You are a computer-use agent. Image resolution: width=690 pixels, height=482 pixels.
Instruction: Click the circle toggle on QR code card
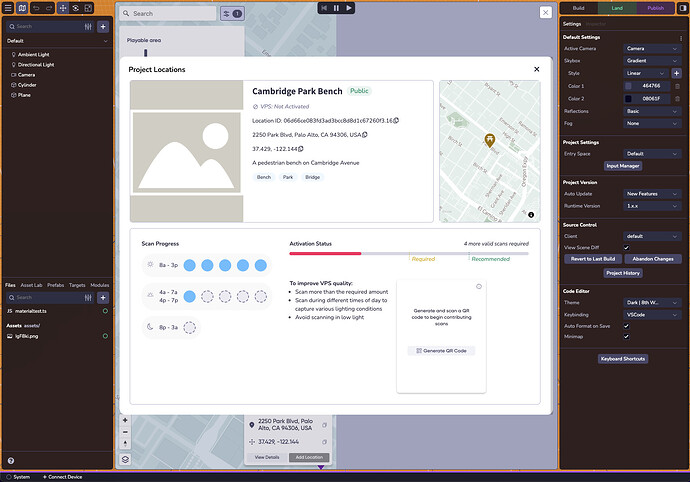point(479,287)
